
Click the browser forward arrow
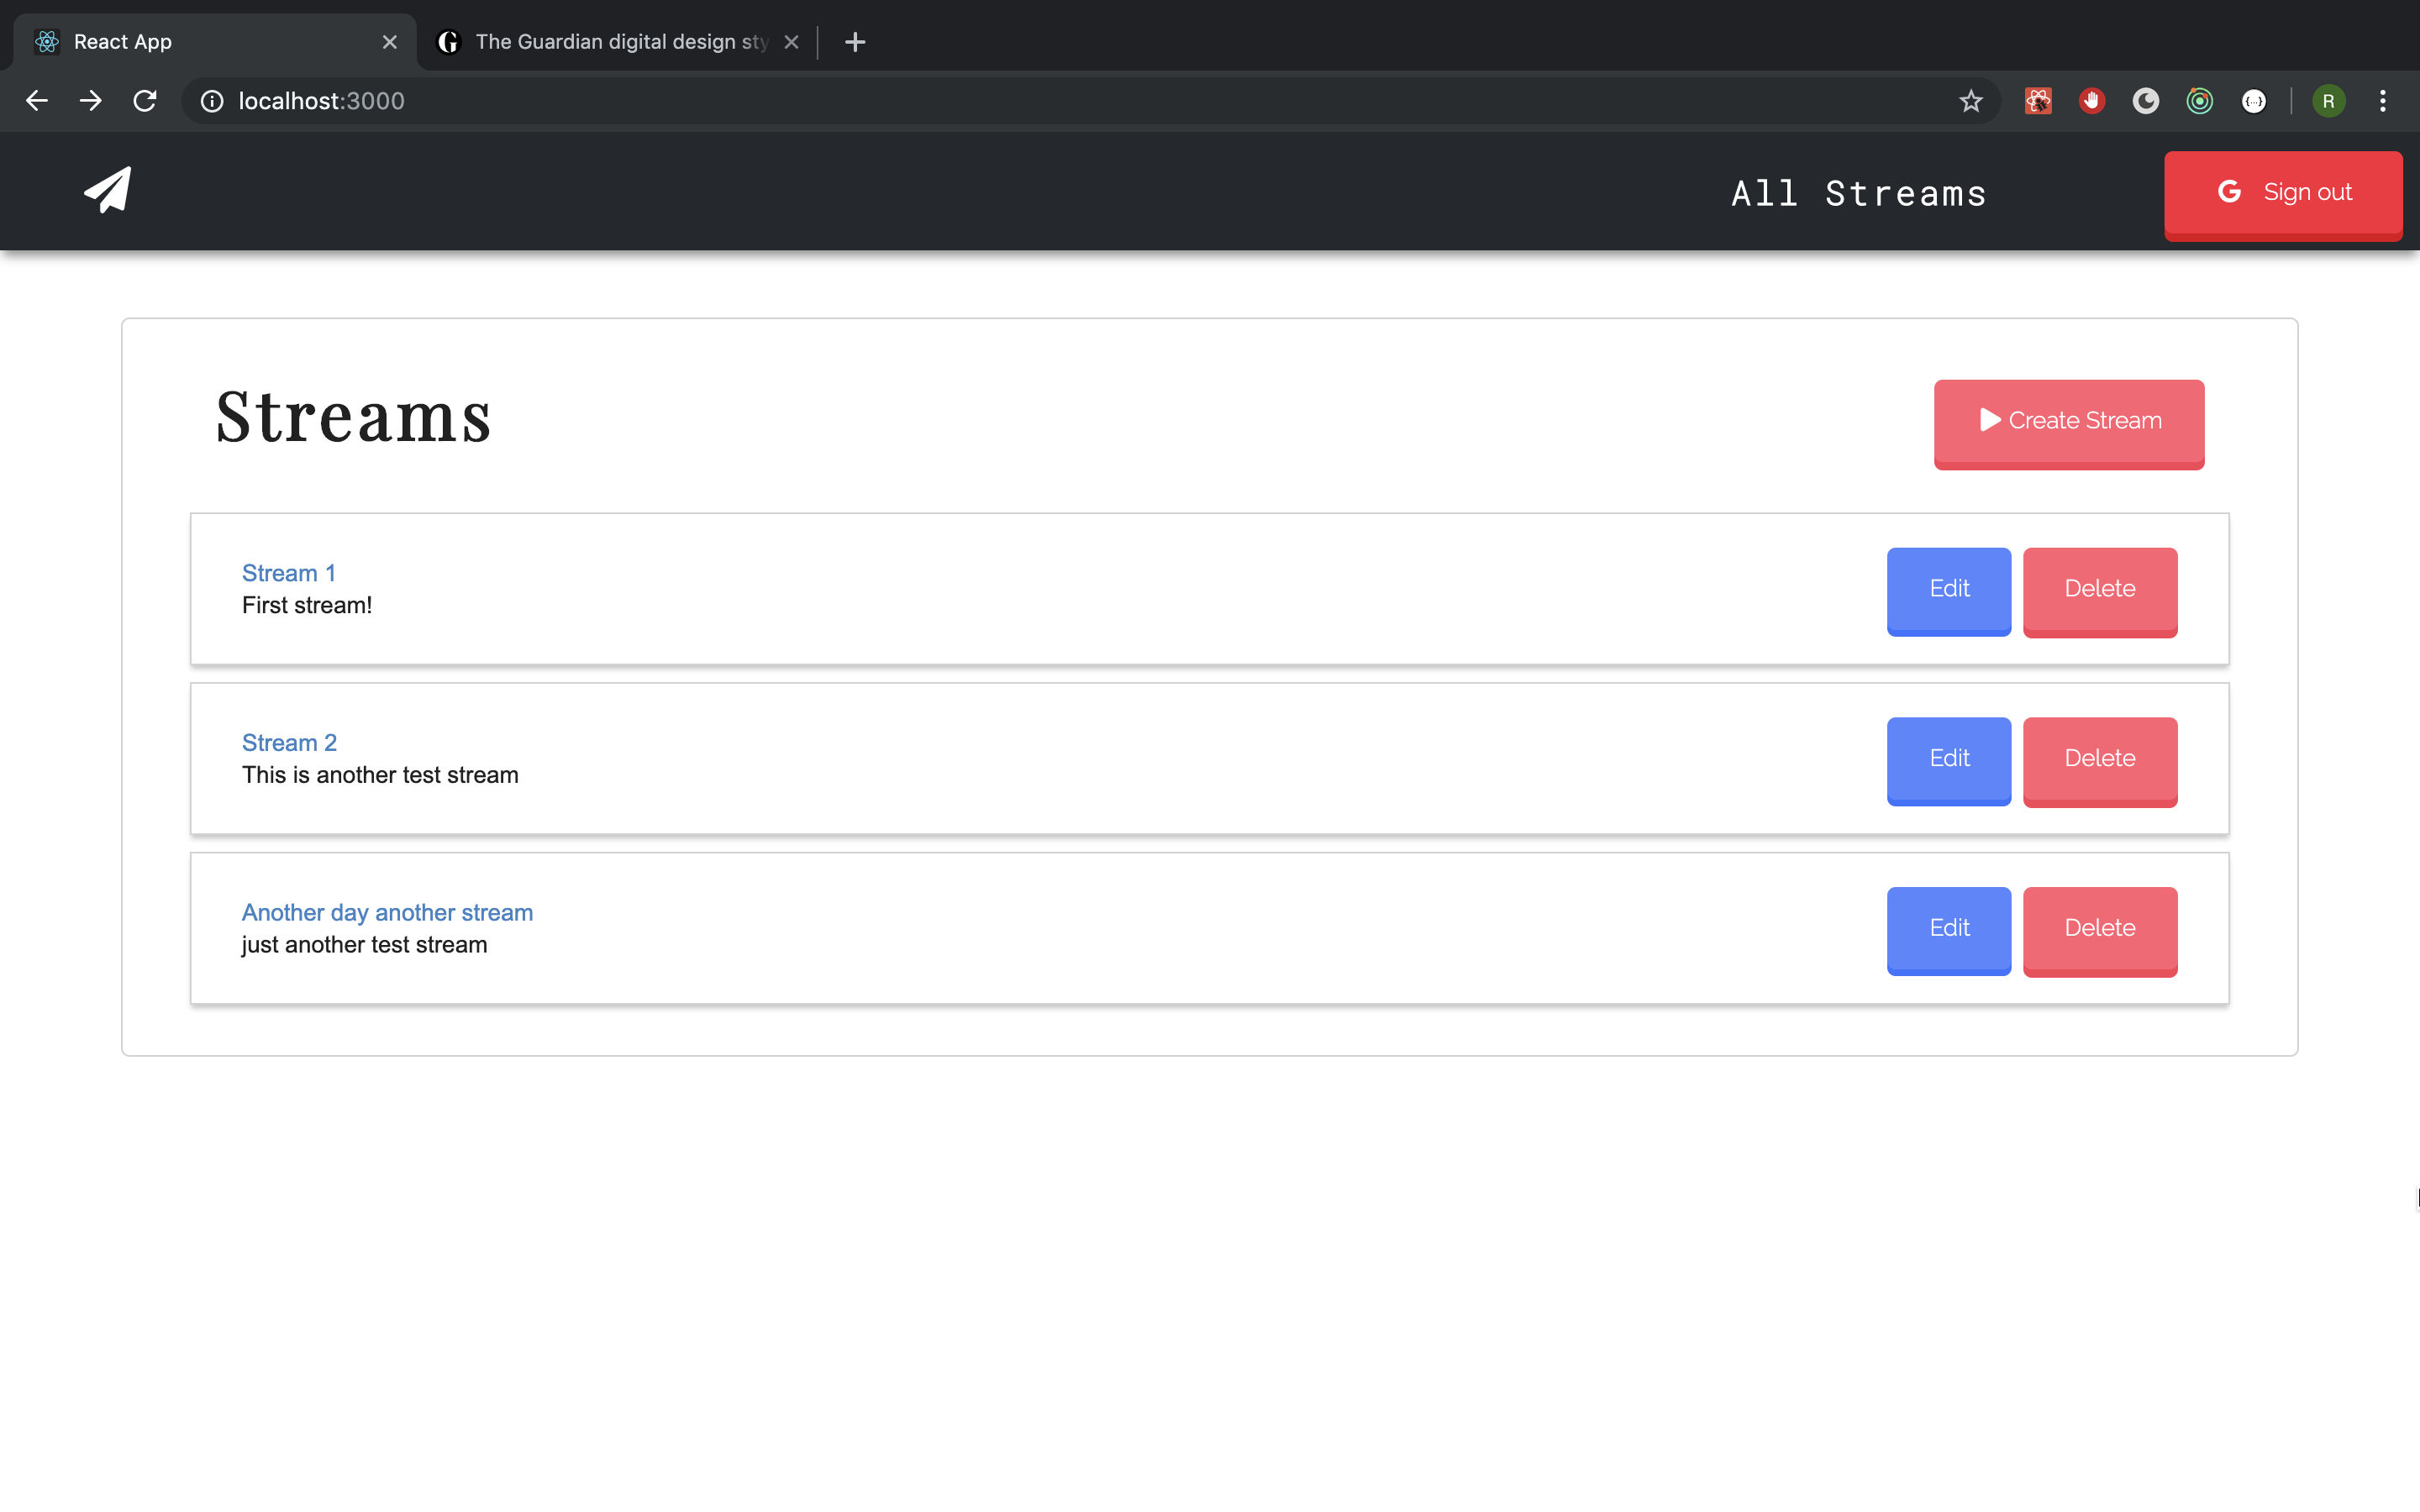[x=91, y=101]
